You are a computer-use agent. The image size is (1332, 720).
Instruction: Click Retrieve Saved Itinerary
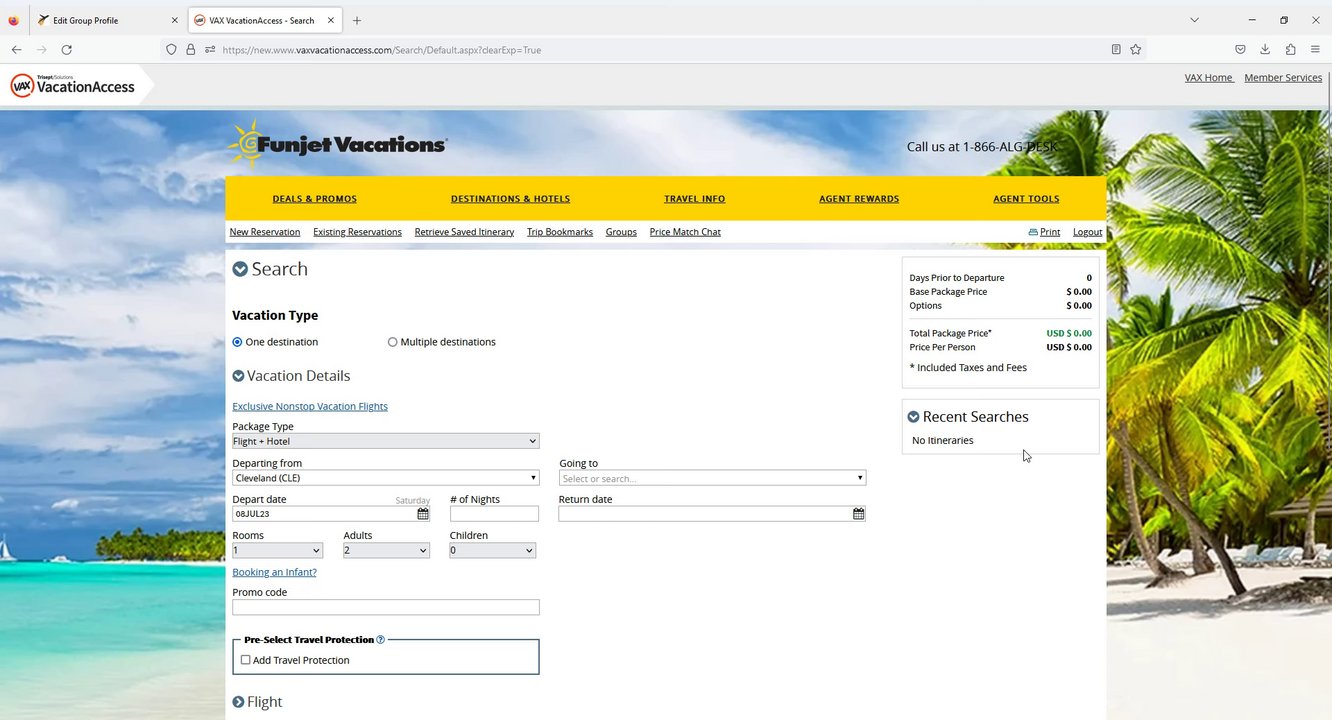coord(464,232)
